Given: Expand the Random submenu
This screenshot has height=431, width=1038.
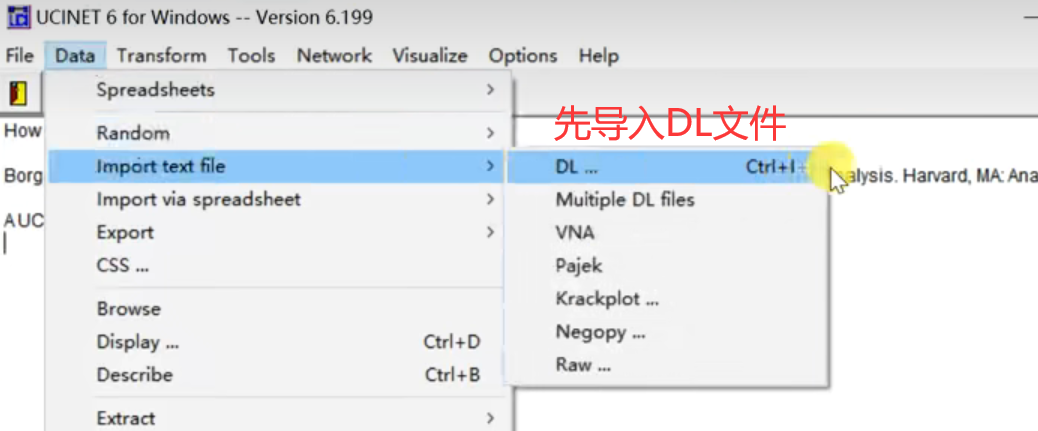Looking at the screenshot, I should [x=278, y=133].
